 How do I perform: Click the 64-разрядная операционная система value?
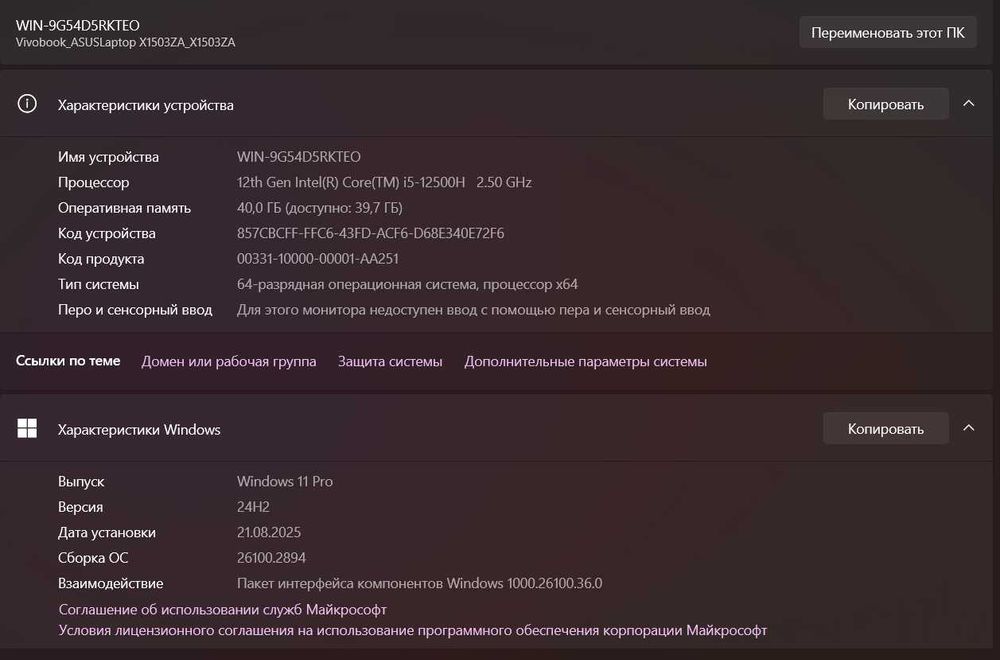[407, 284]
